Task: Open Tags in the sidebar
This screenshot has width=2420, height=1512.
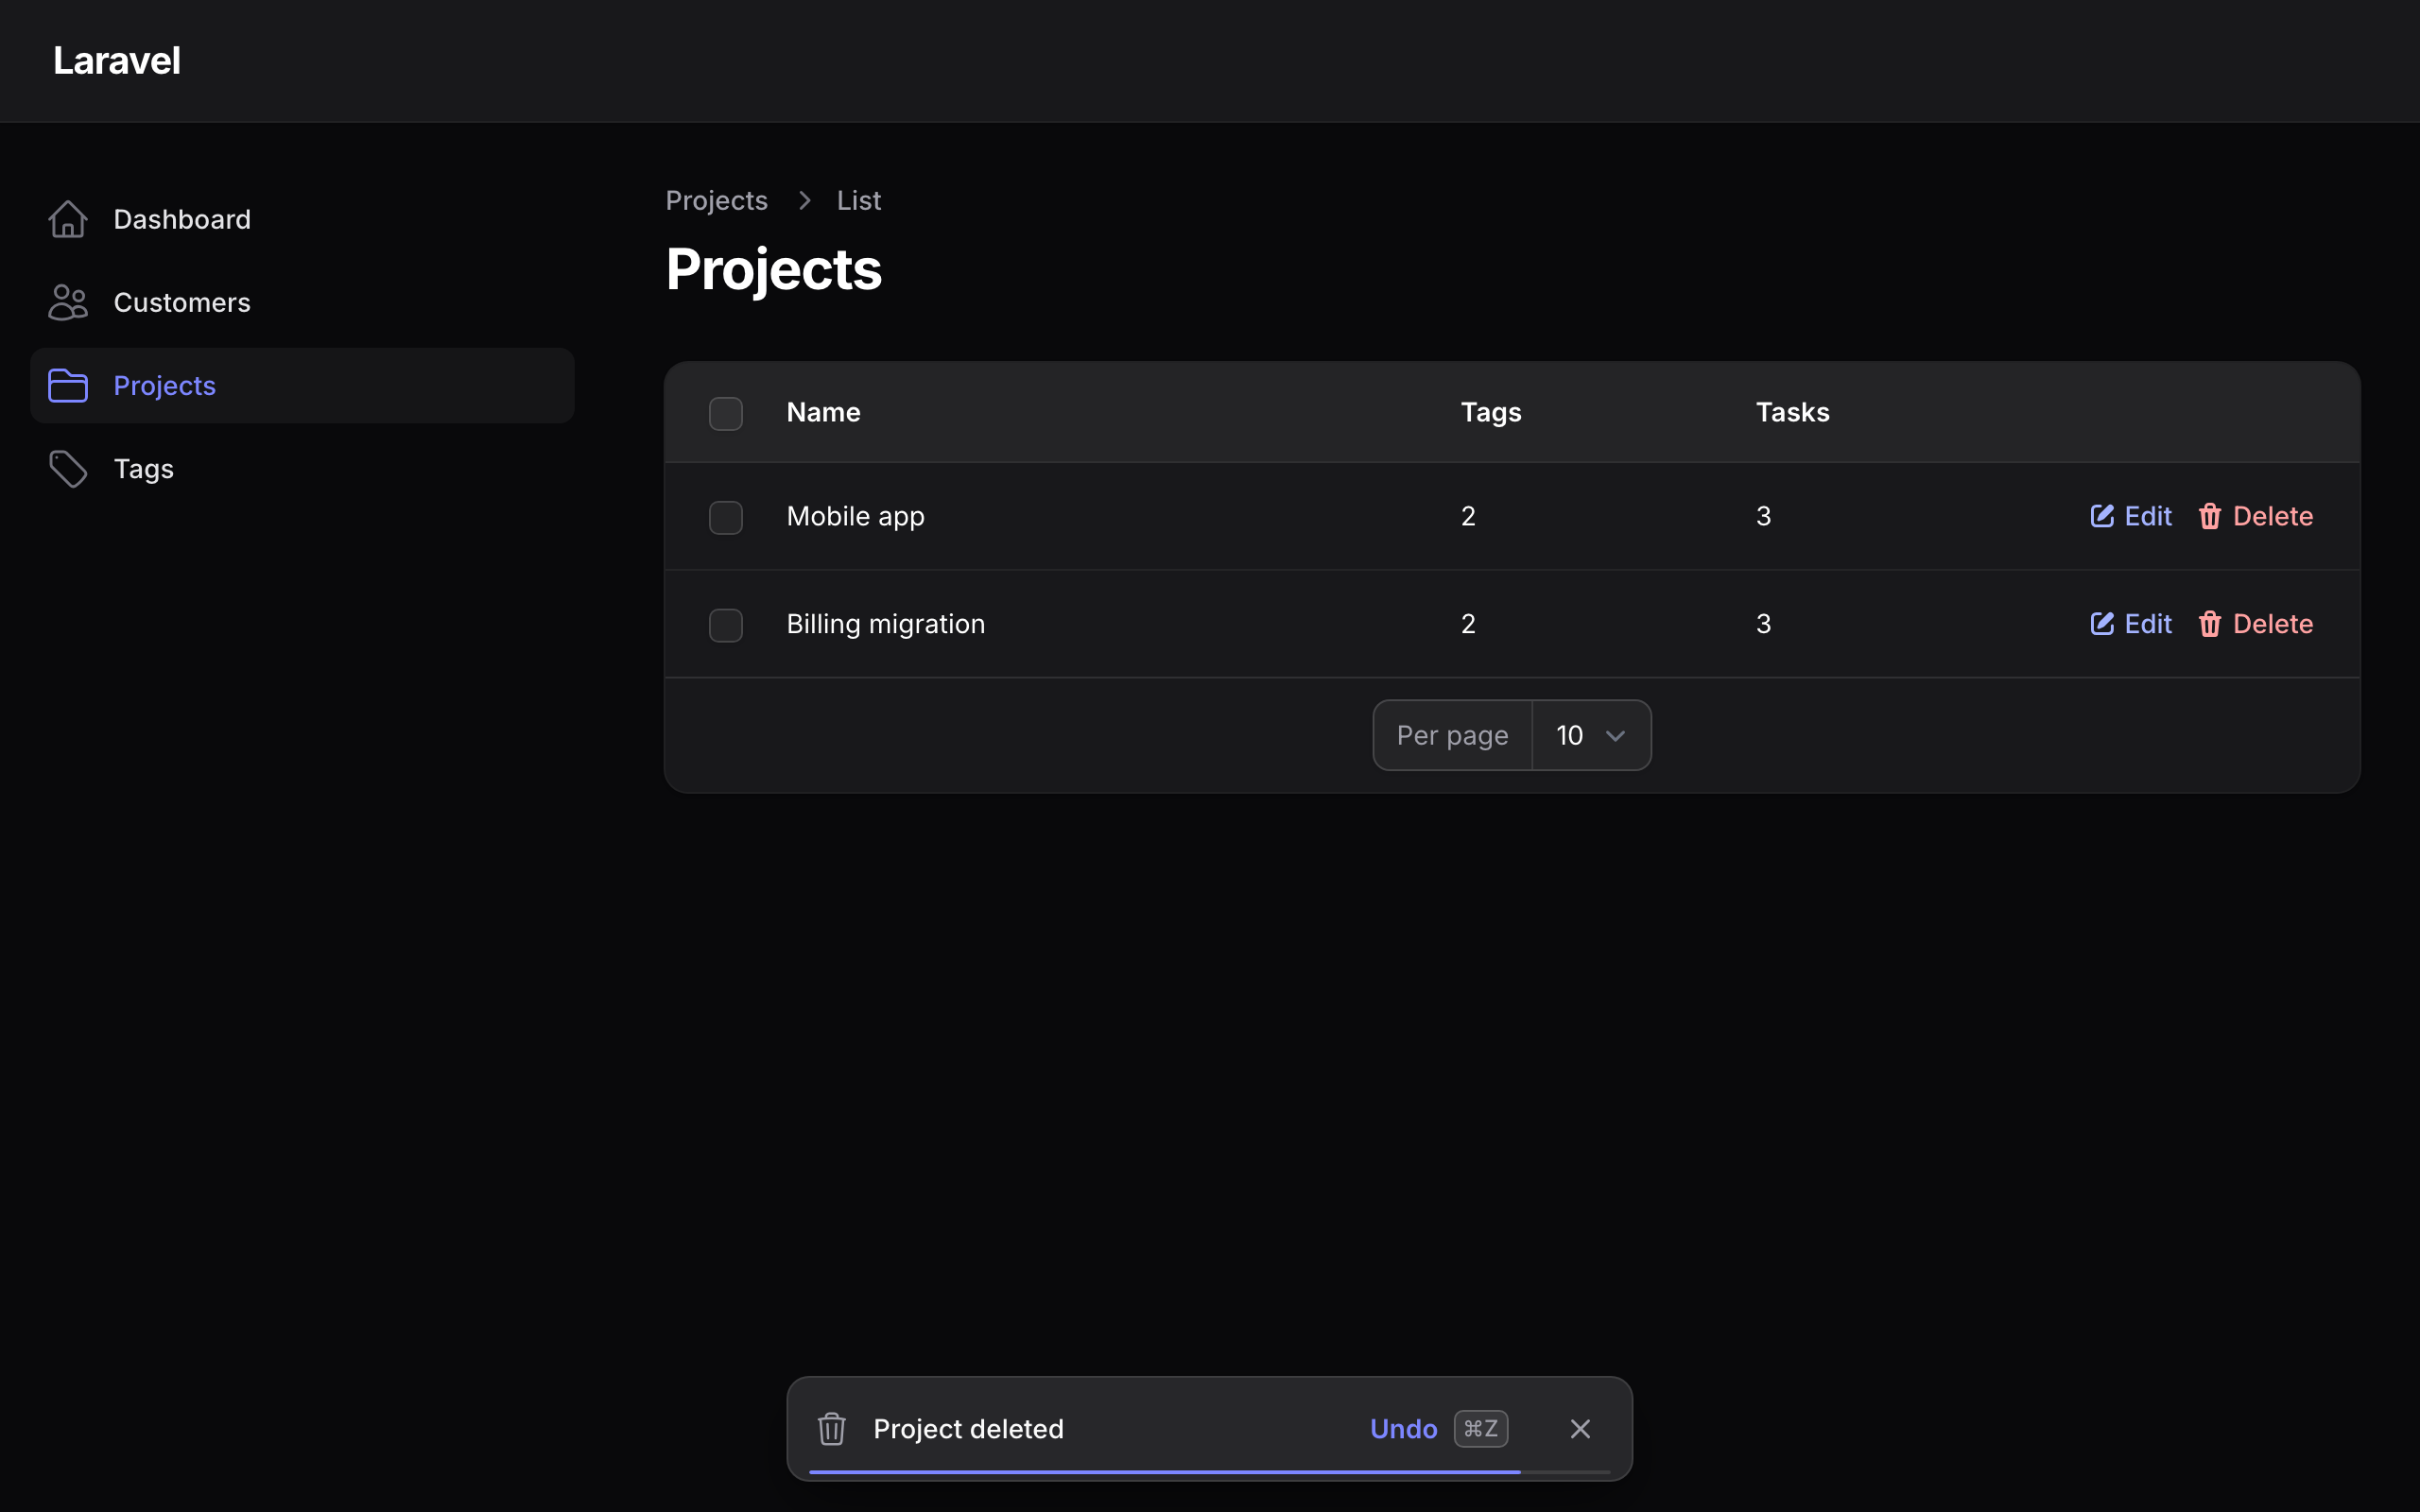Action: 302,469
